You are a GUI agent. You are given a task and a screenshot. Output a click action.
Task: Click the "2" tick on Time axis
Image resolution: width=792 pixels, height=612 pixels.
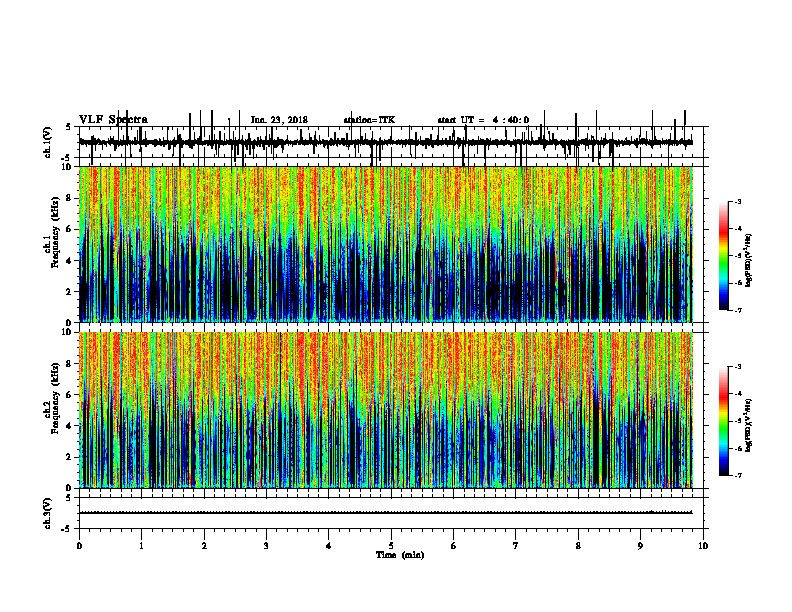[x=204, y=546]
